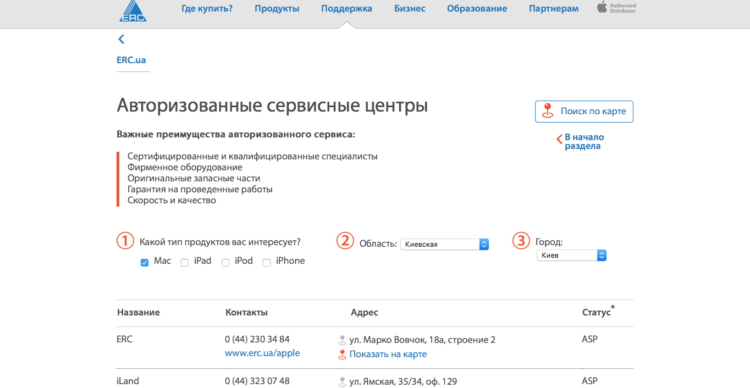This screenshot has height=388, width=750.
Task: Follow the В начало раздела link
Action: pos(584,142)
